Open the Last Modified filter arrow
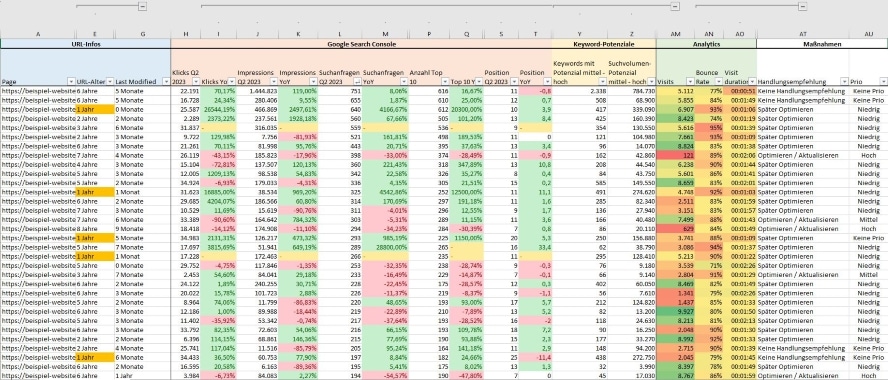This screenshot has width=888, height=380. [x=166, y=81]
